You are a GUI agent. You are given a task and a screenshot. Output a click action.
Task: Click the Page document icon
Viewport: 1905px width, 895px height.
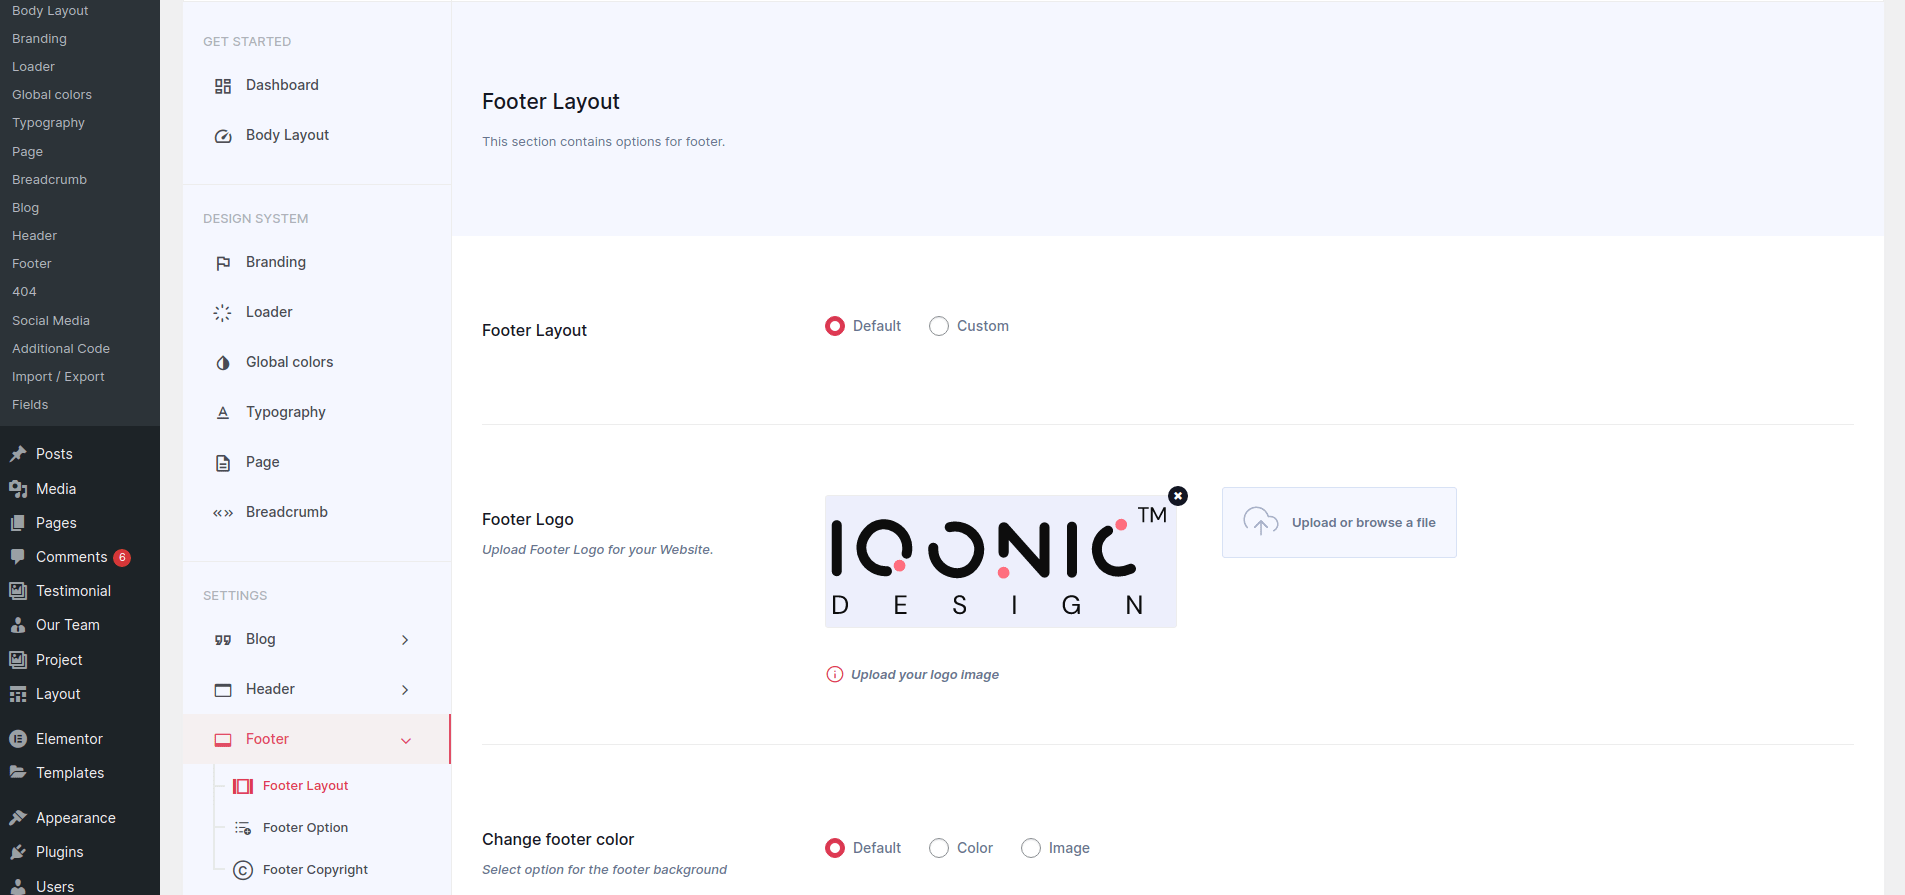[x=223, y=463]
